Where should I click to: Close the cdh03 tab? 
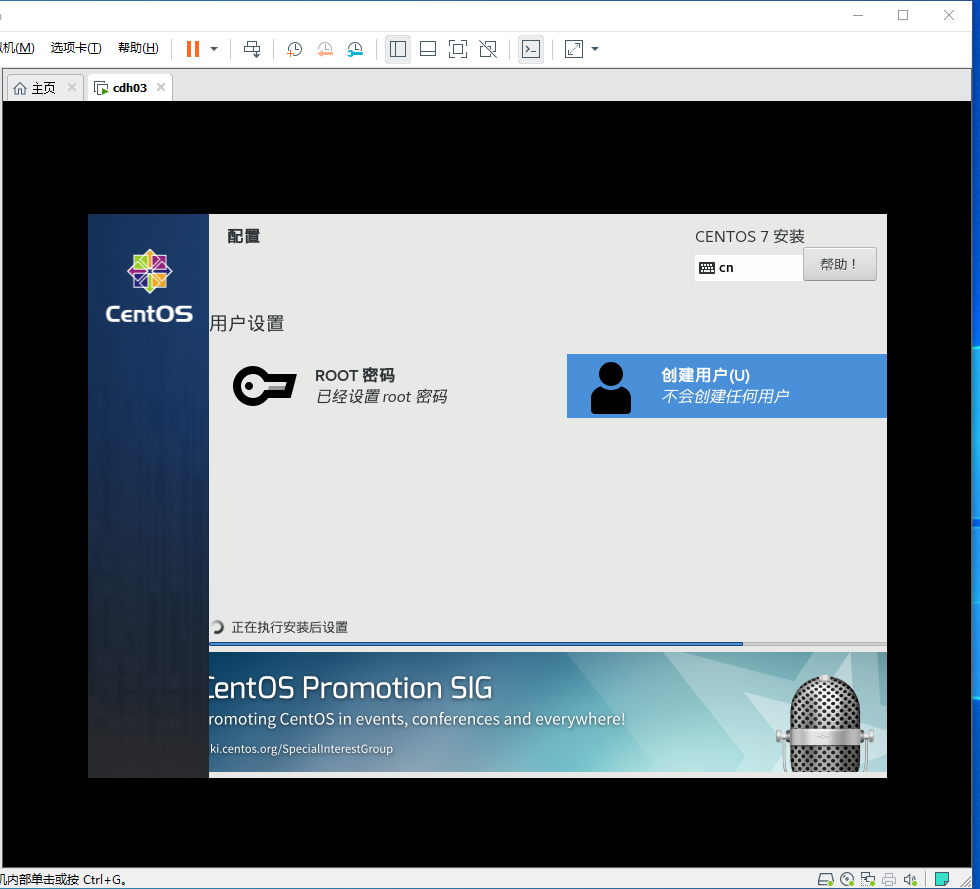(161, 87)
